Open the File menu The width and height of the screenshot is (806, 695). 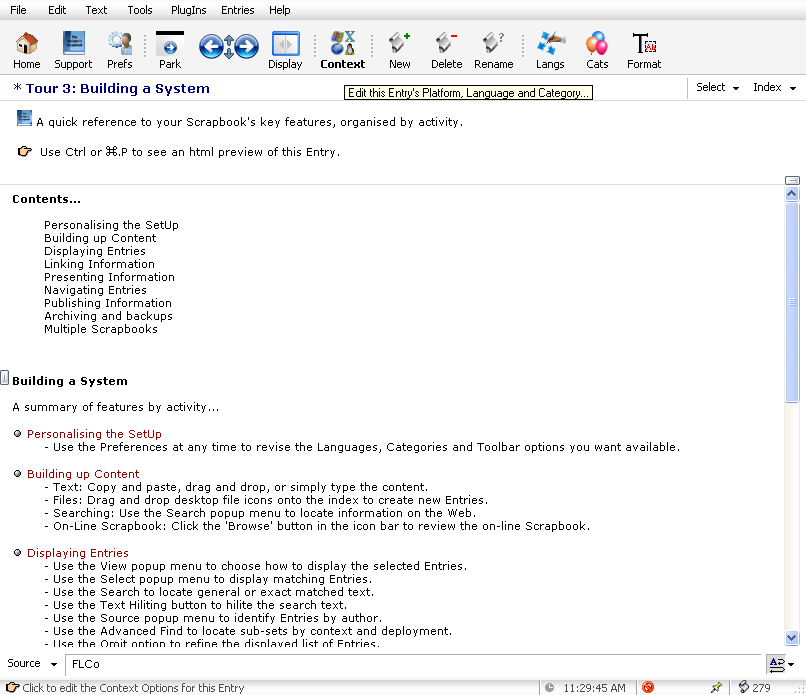pyautogui.click(x=18, y=10)
